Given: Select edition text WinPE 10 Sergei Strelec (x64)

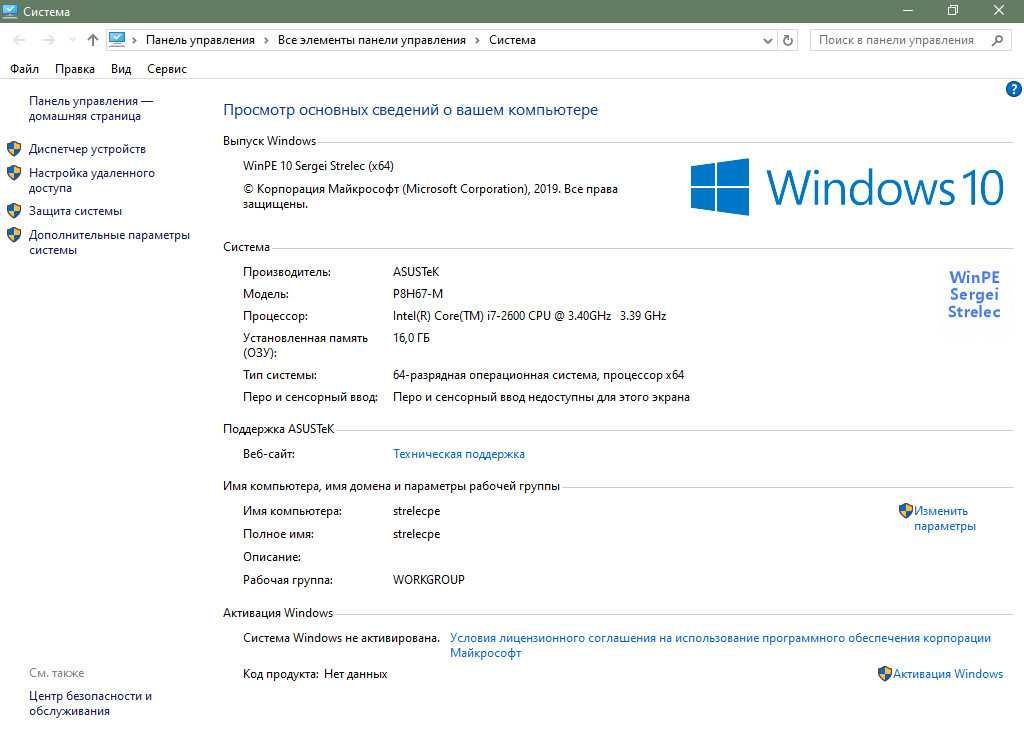Looking at the screenshot, I should tap(318, 166).
